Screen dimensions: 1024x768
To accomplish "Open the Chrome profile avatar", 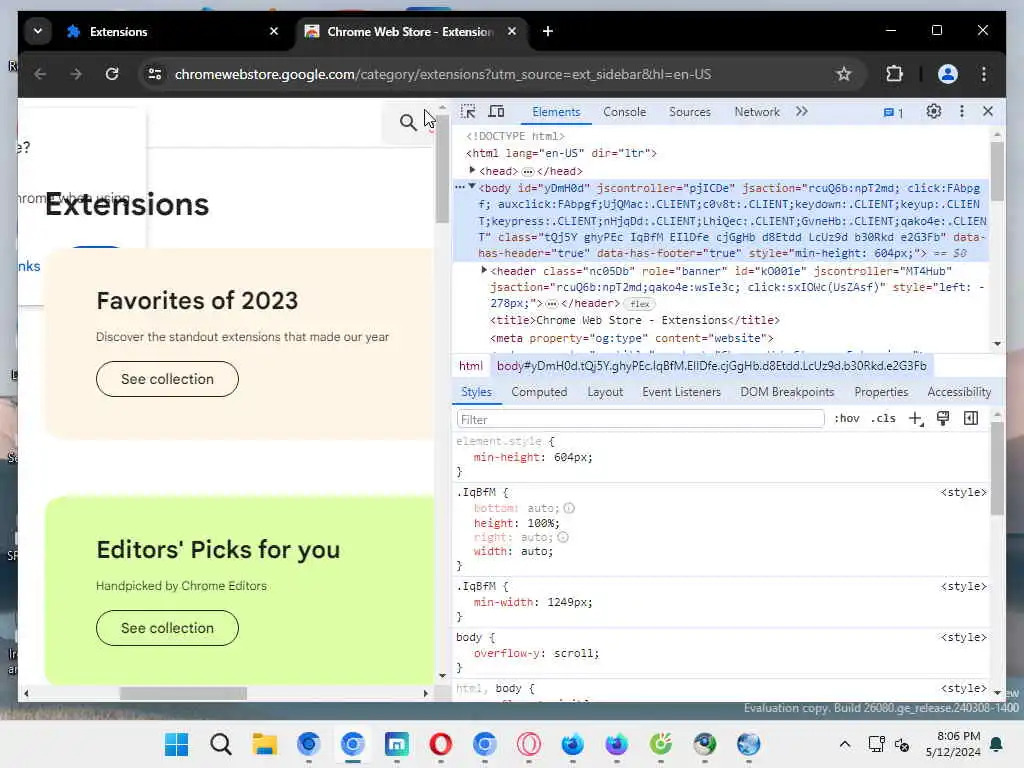I will click(948, 74).
